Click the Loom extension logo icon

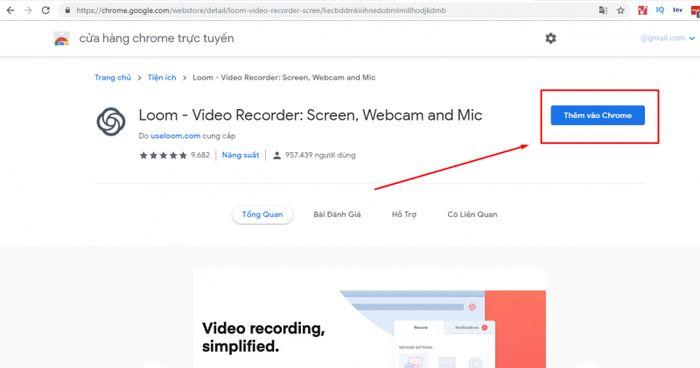[x=111, y=121]
